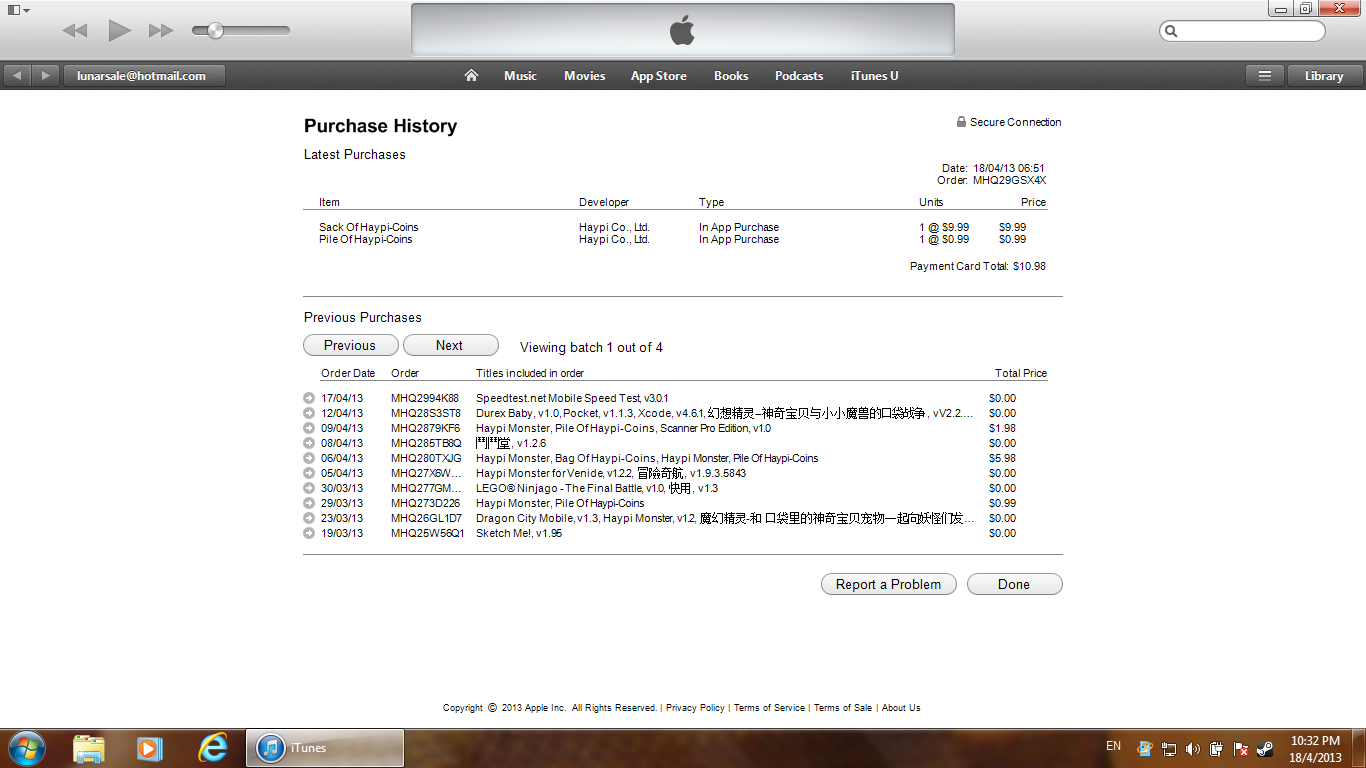Open the App Store tab
Viewport: 1366px width, 768px height.
click(x=658, y=76)
